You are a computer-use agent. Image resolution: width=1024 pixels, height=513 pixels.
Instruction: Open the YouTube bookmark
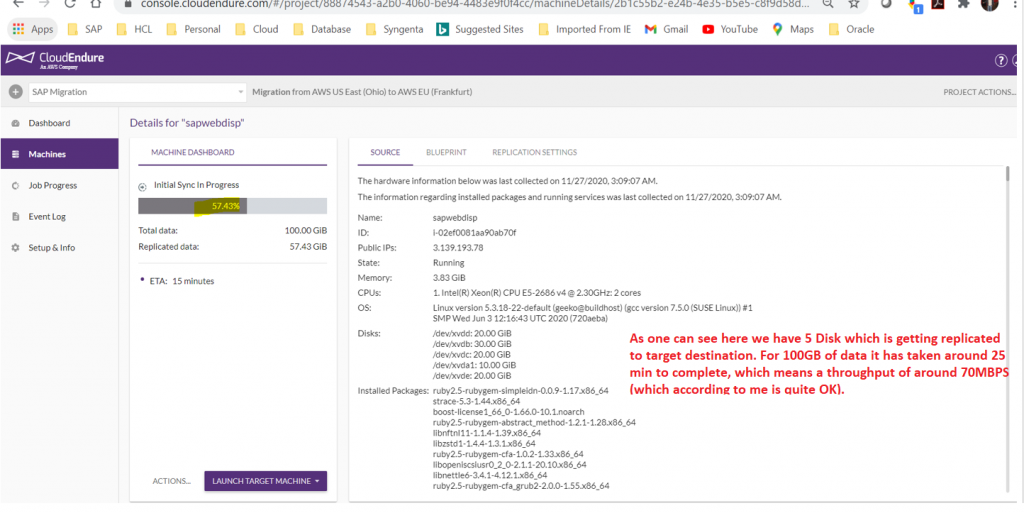(730, 29)
